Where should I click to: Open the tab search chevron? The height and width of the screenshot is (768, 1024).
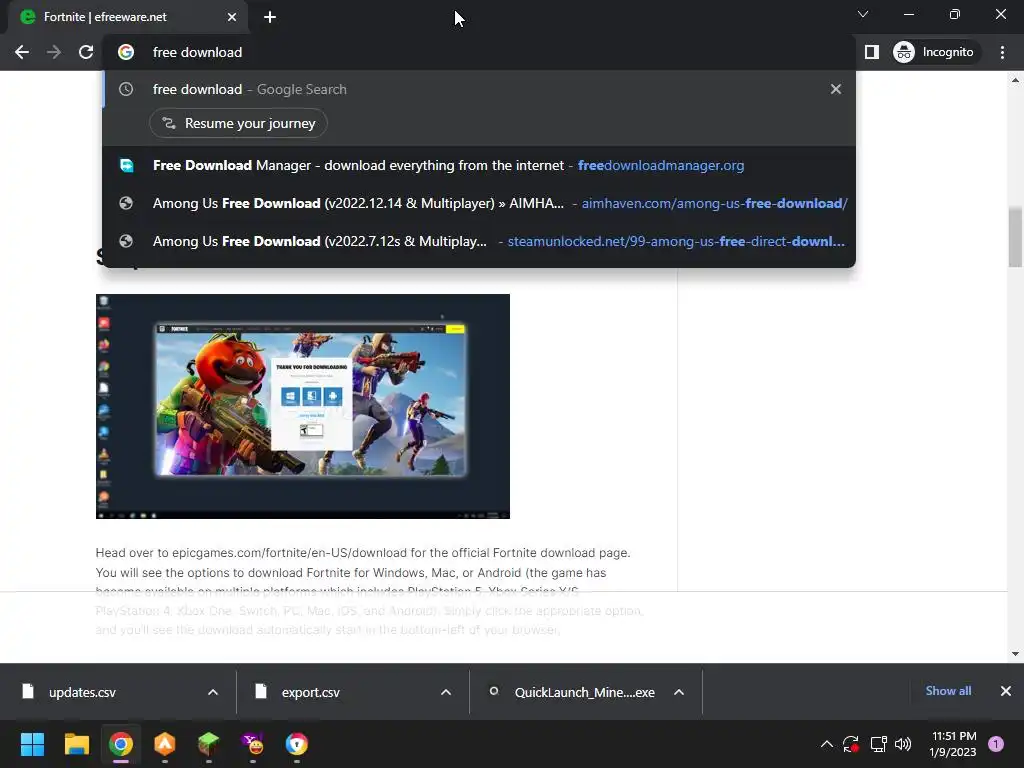coord(863,14)
